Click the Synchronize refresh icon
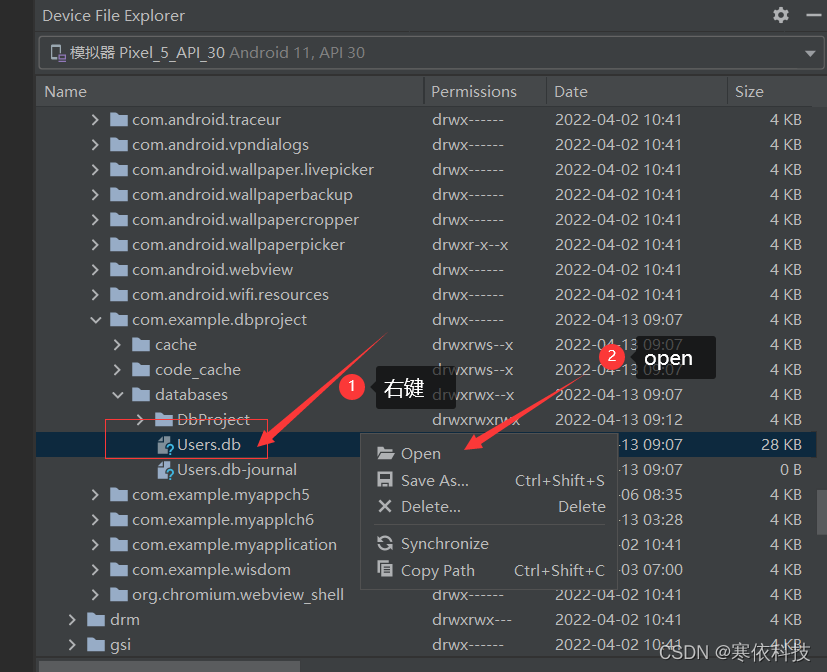Screen dimensions: 827x672 [385, 543]
